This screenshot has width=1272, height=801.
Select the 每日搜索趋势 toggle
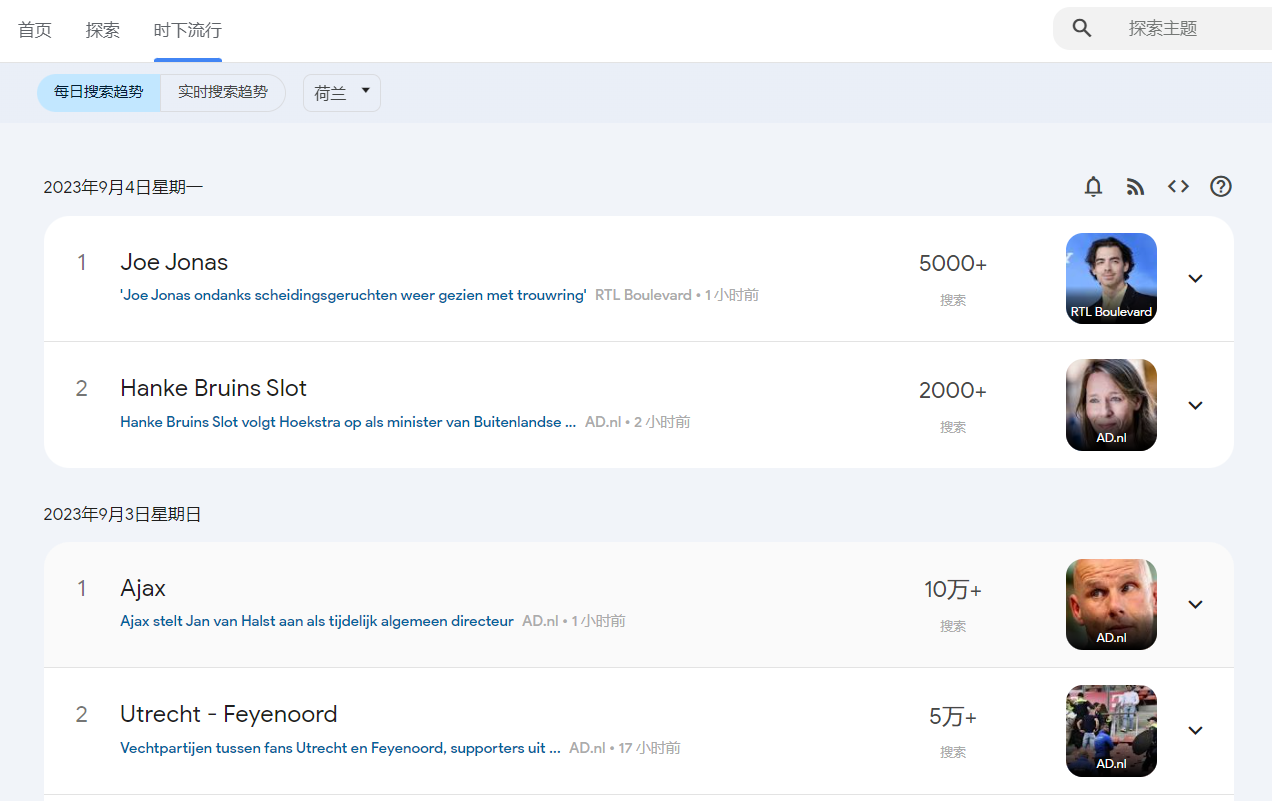[99, 92]
